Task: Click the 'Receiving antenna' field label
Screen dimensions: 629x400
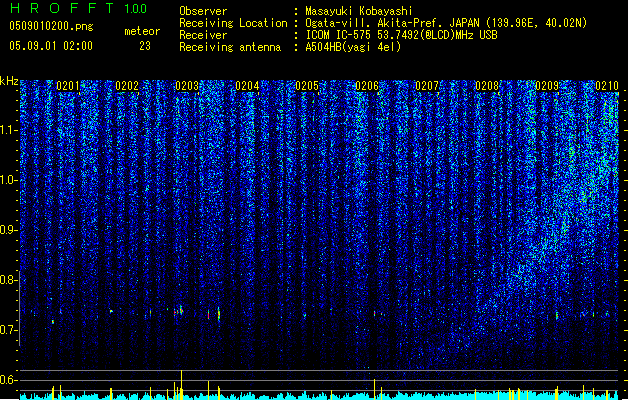Action: tap(230, 47)
